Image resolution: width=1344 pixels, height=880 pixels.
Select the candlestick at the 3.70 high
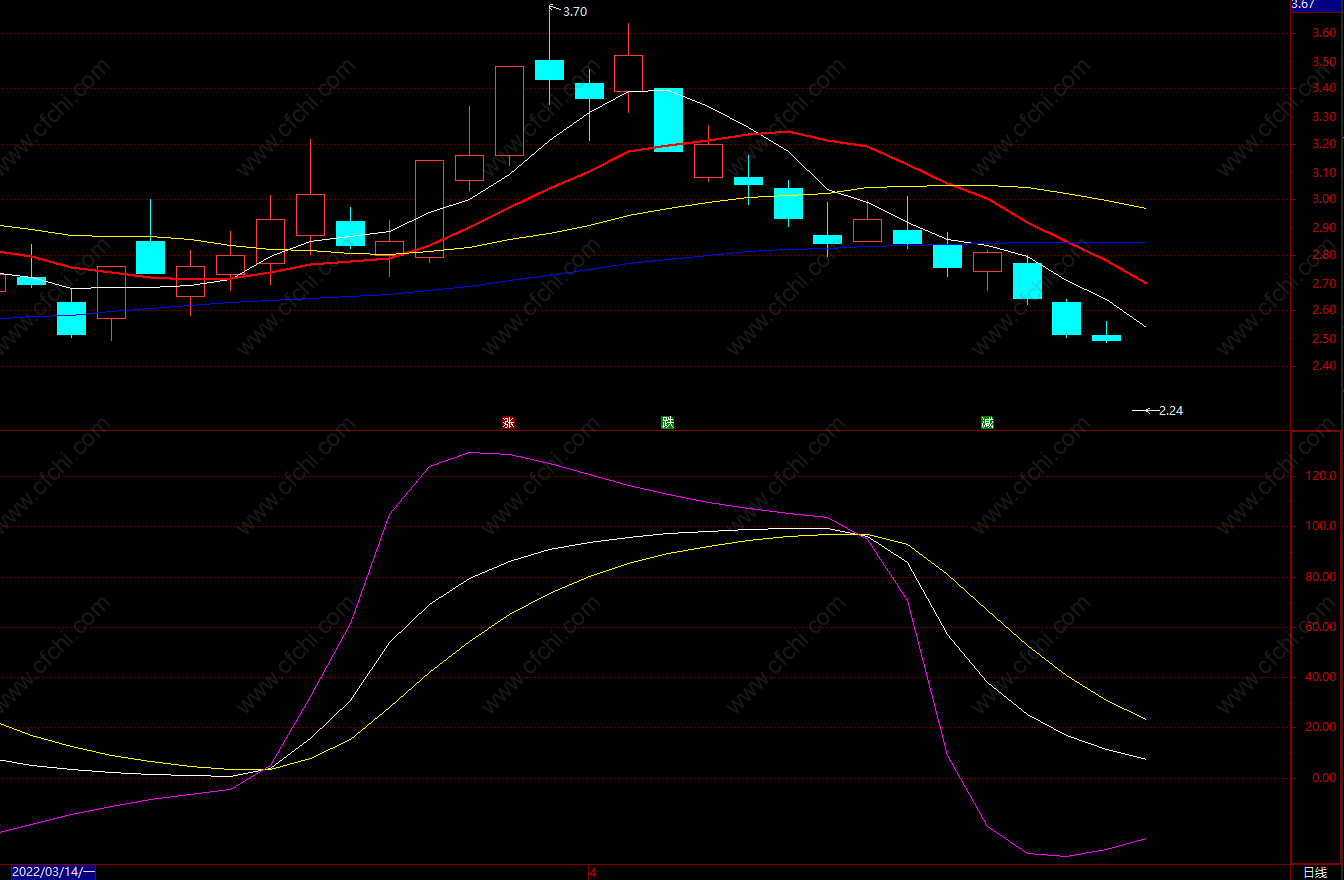tap(549, 69)
